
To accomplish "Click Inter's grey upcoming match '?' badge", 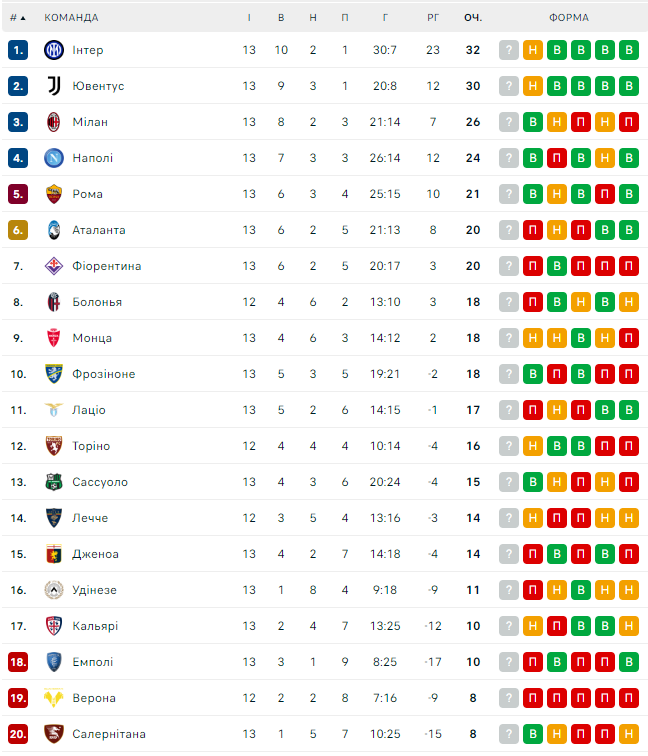I will click(x=509, y=50).
